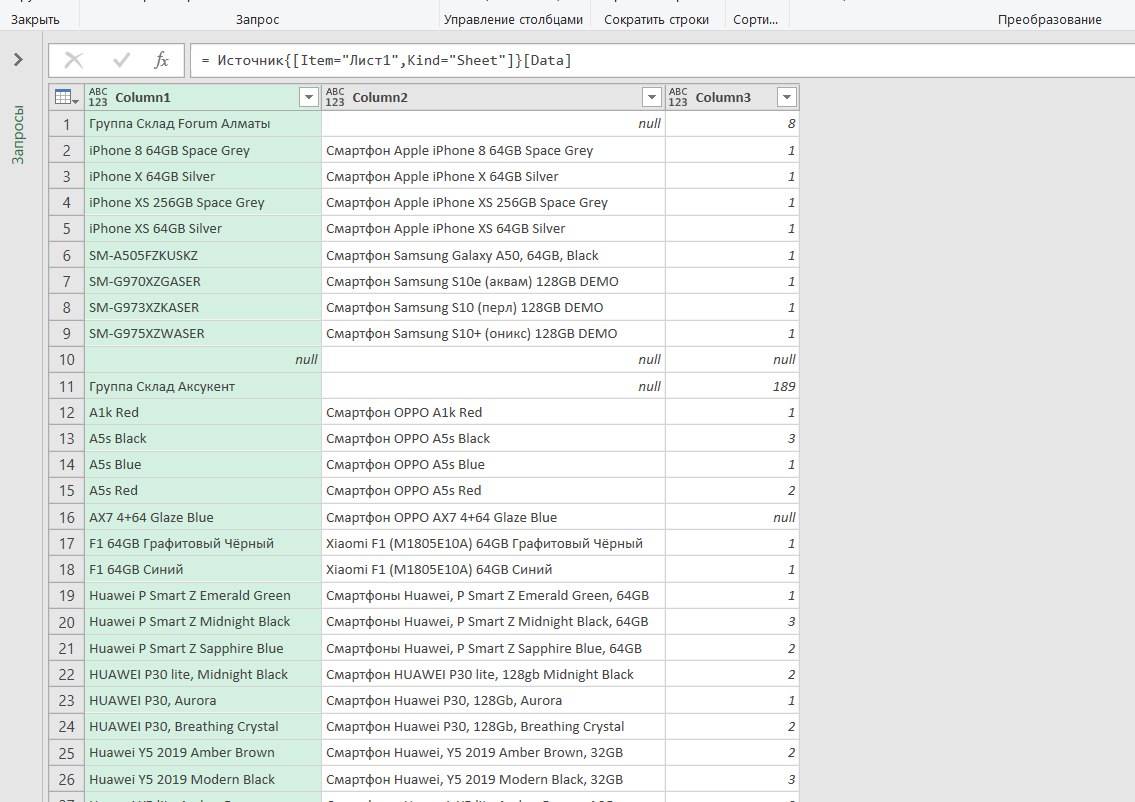1135x802 pixels.
Task: Select cell 'Смартфон OPPO A5s Red'
Action: coord(493,491)
